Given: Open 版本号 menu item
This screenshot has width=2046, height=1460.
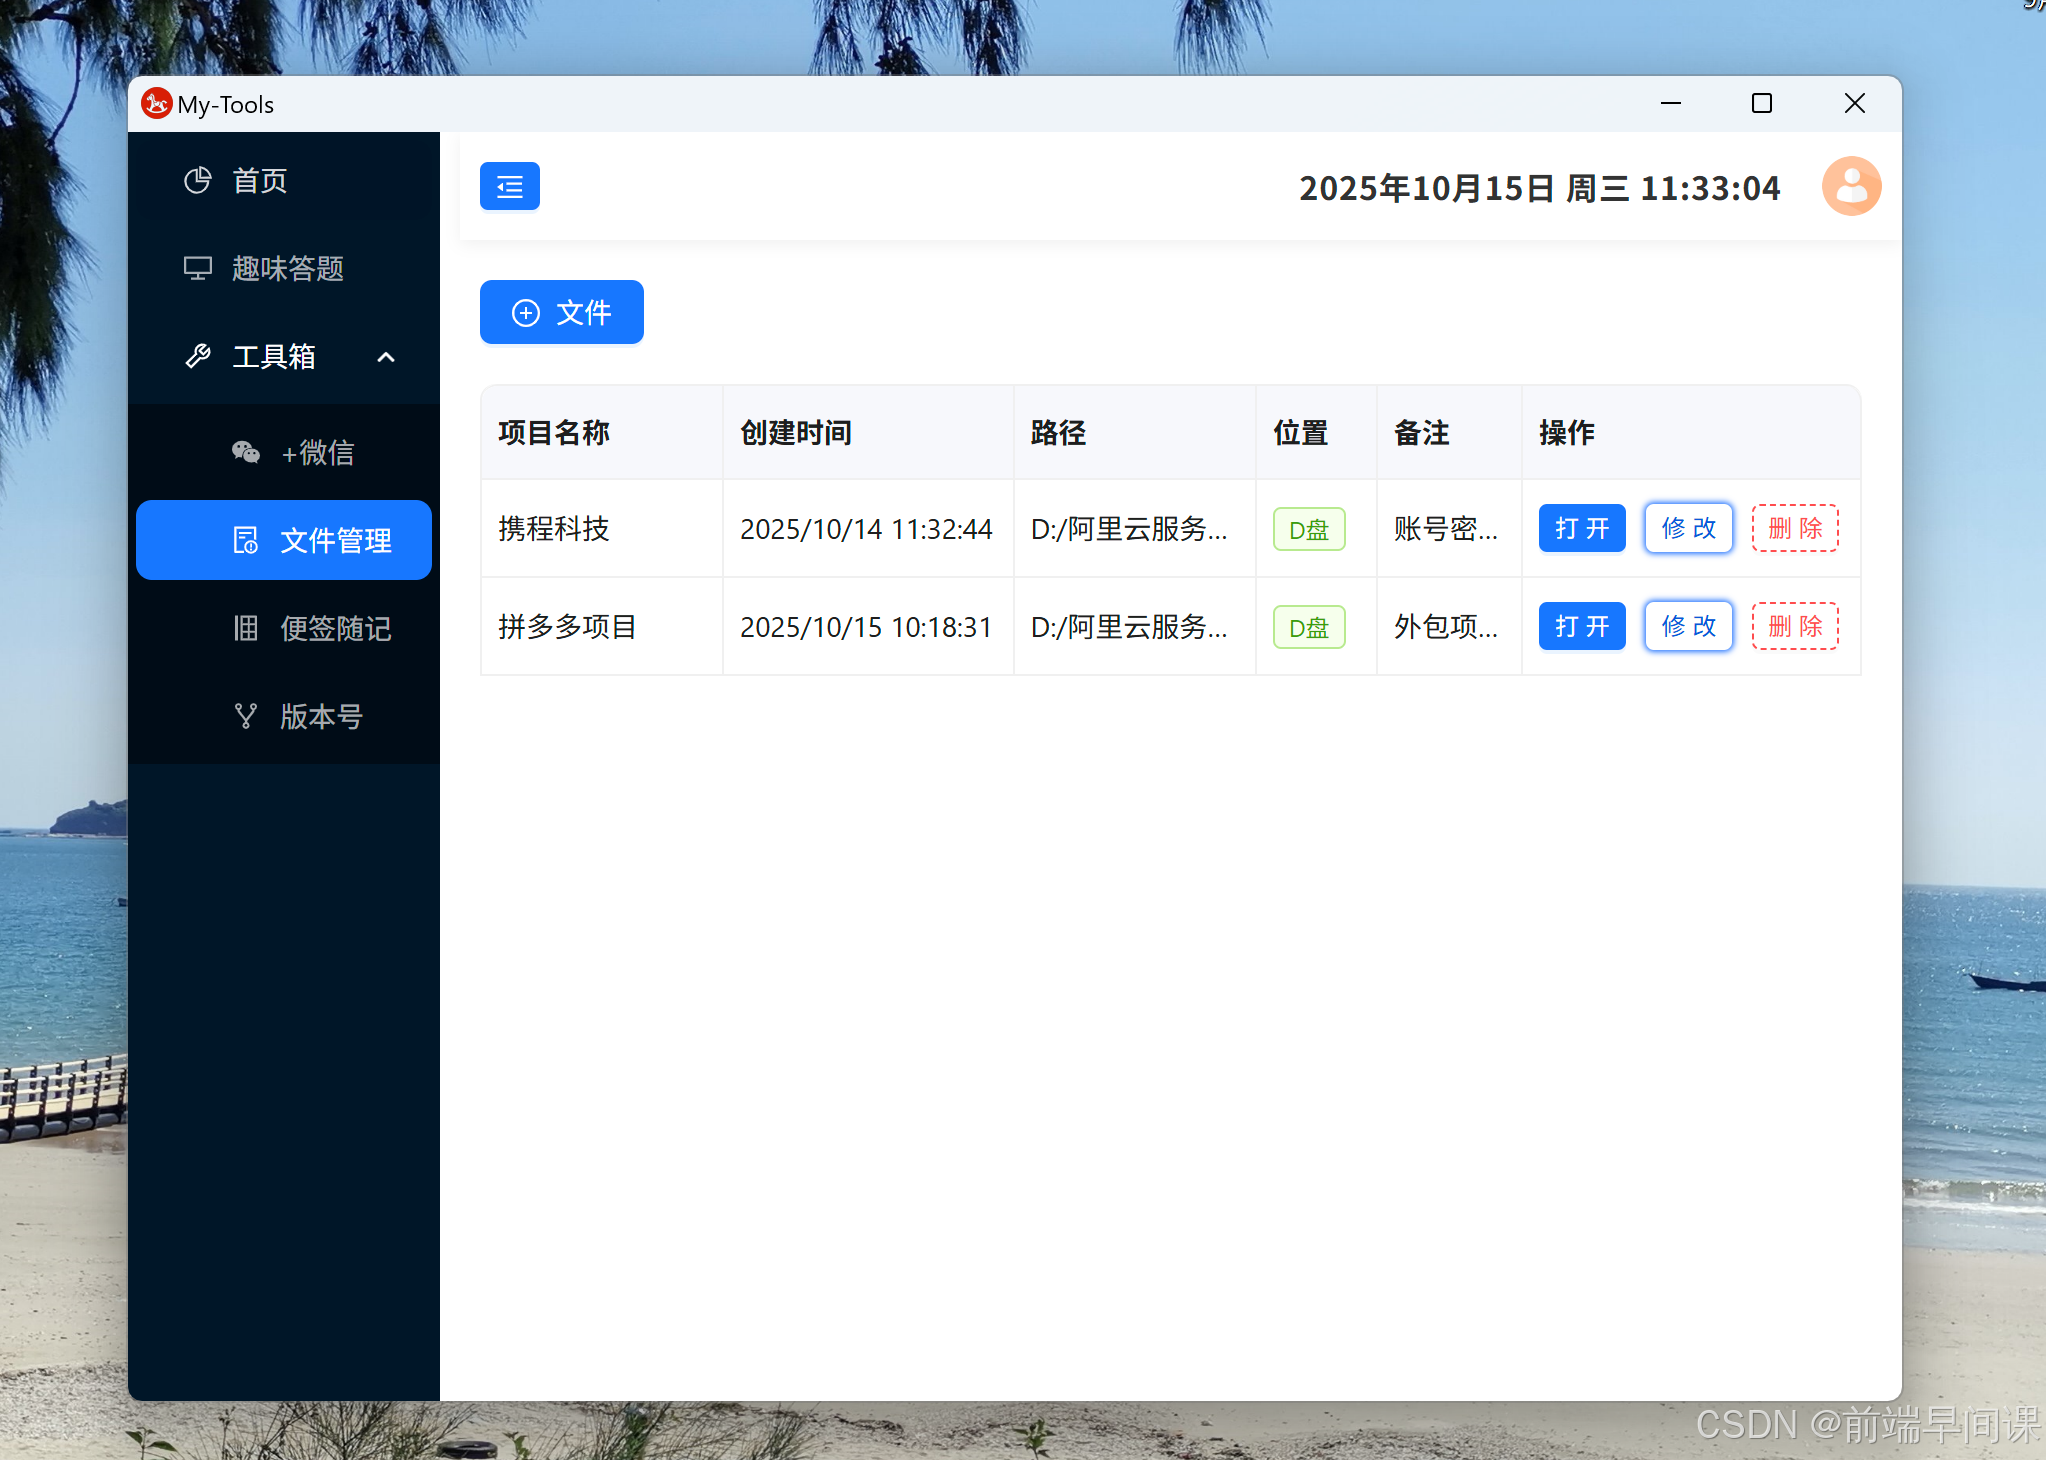Looking at the screenshot, I should coord(284,717).
